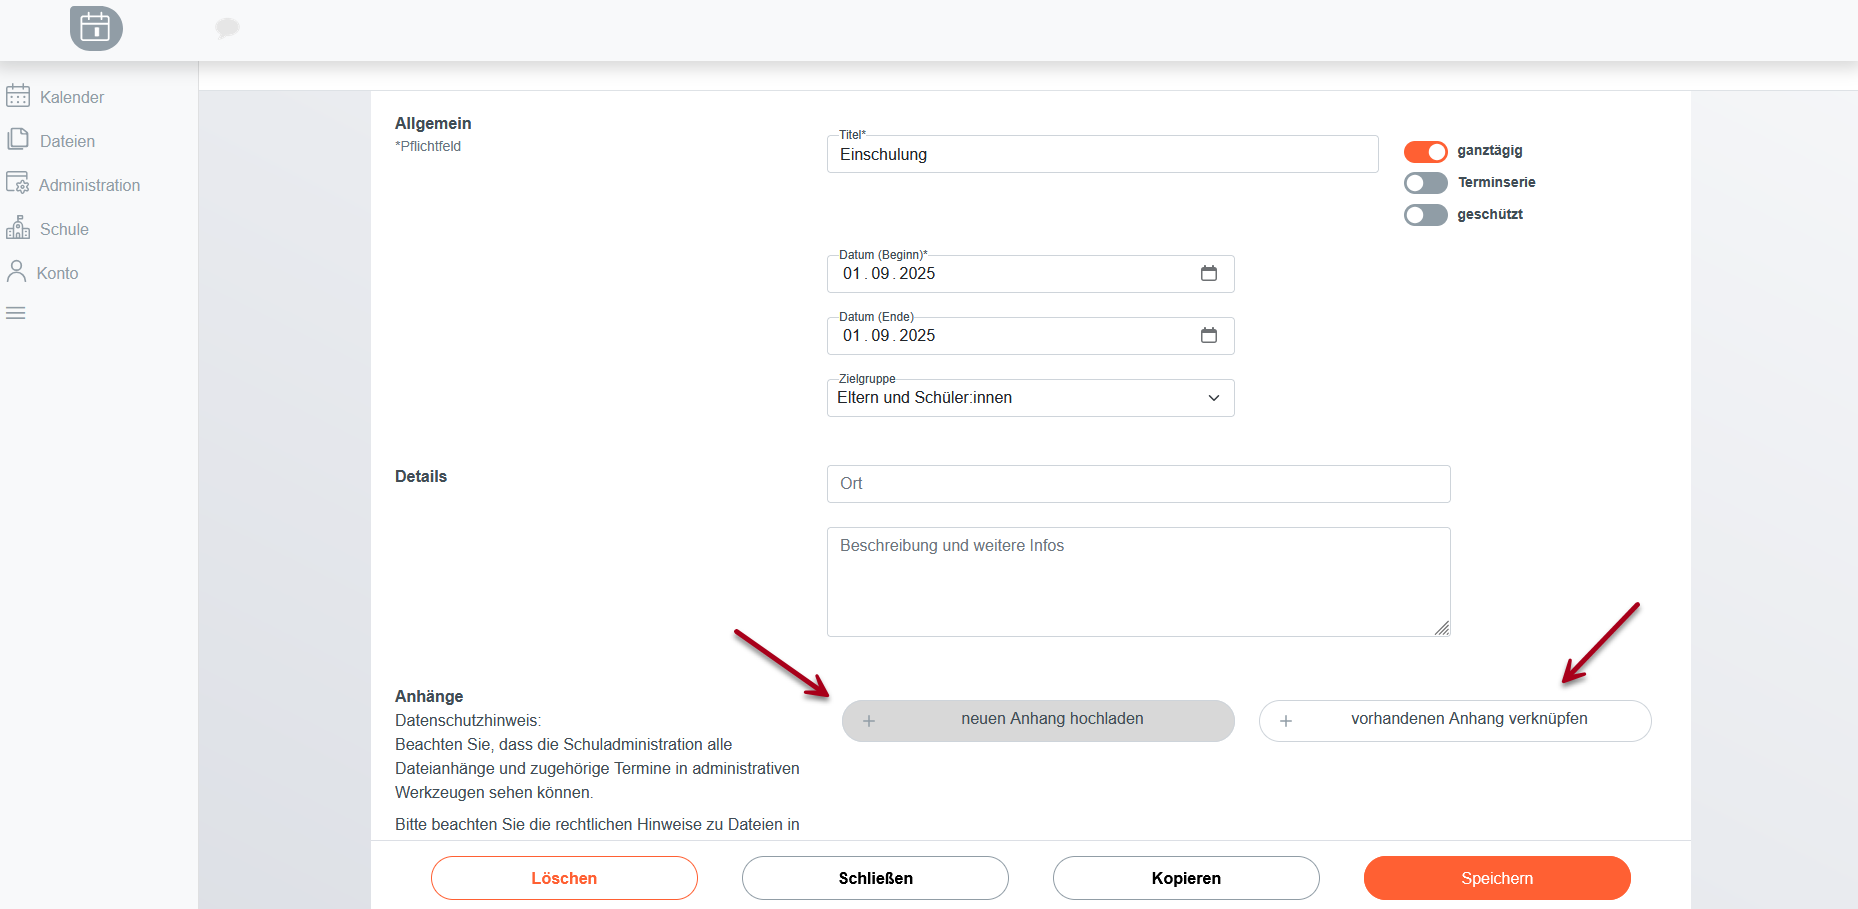
Task: Go to Dateien in the sidebar menu
Action: [x=67, y=141]
